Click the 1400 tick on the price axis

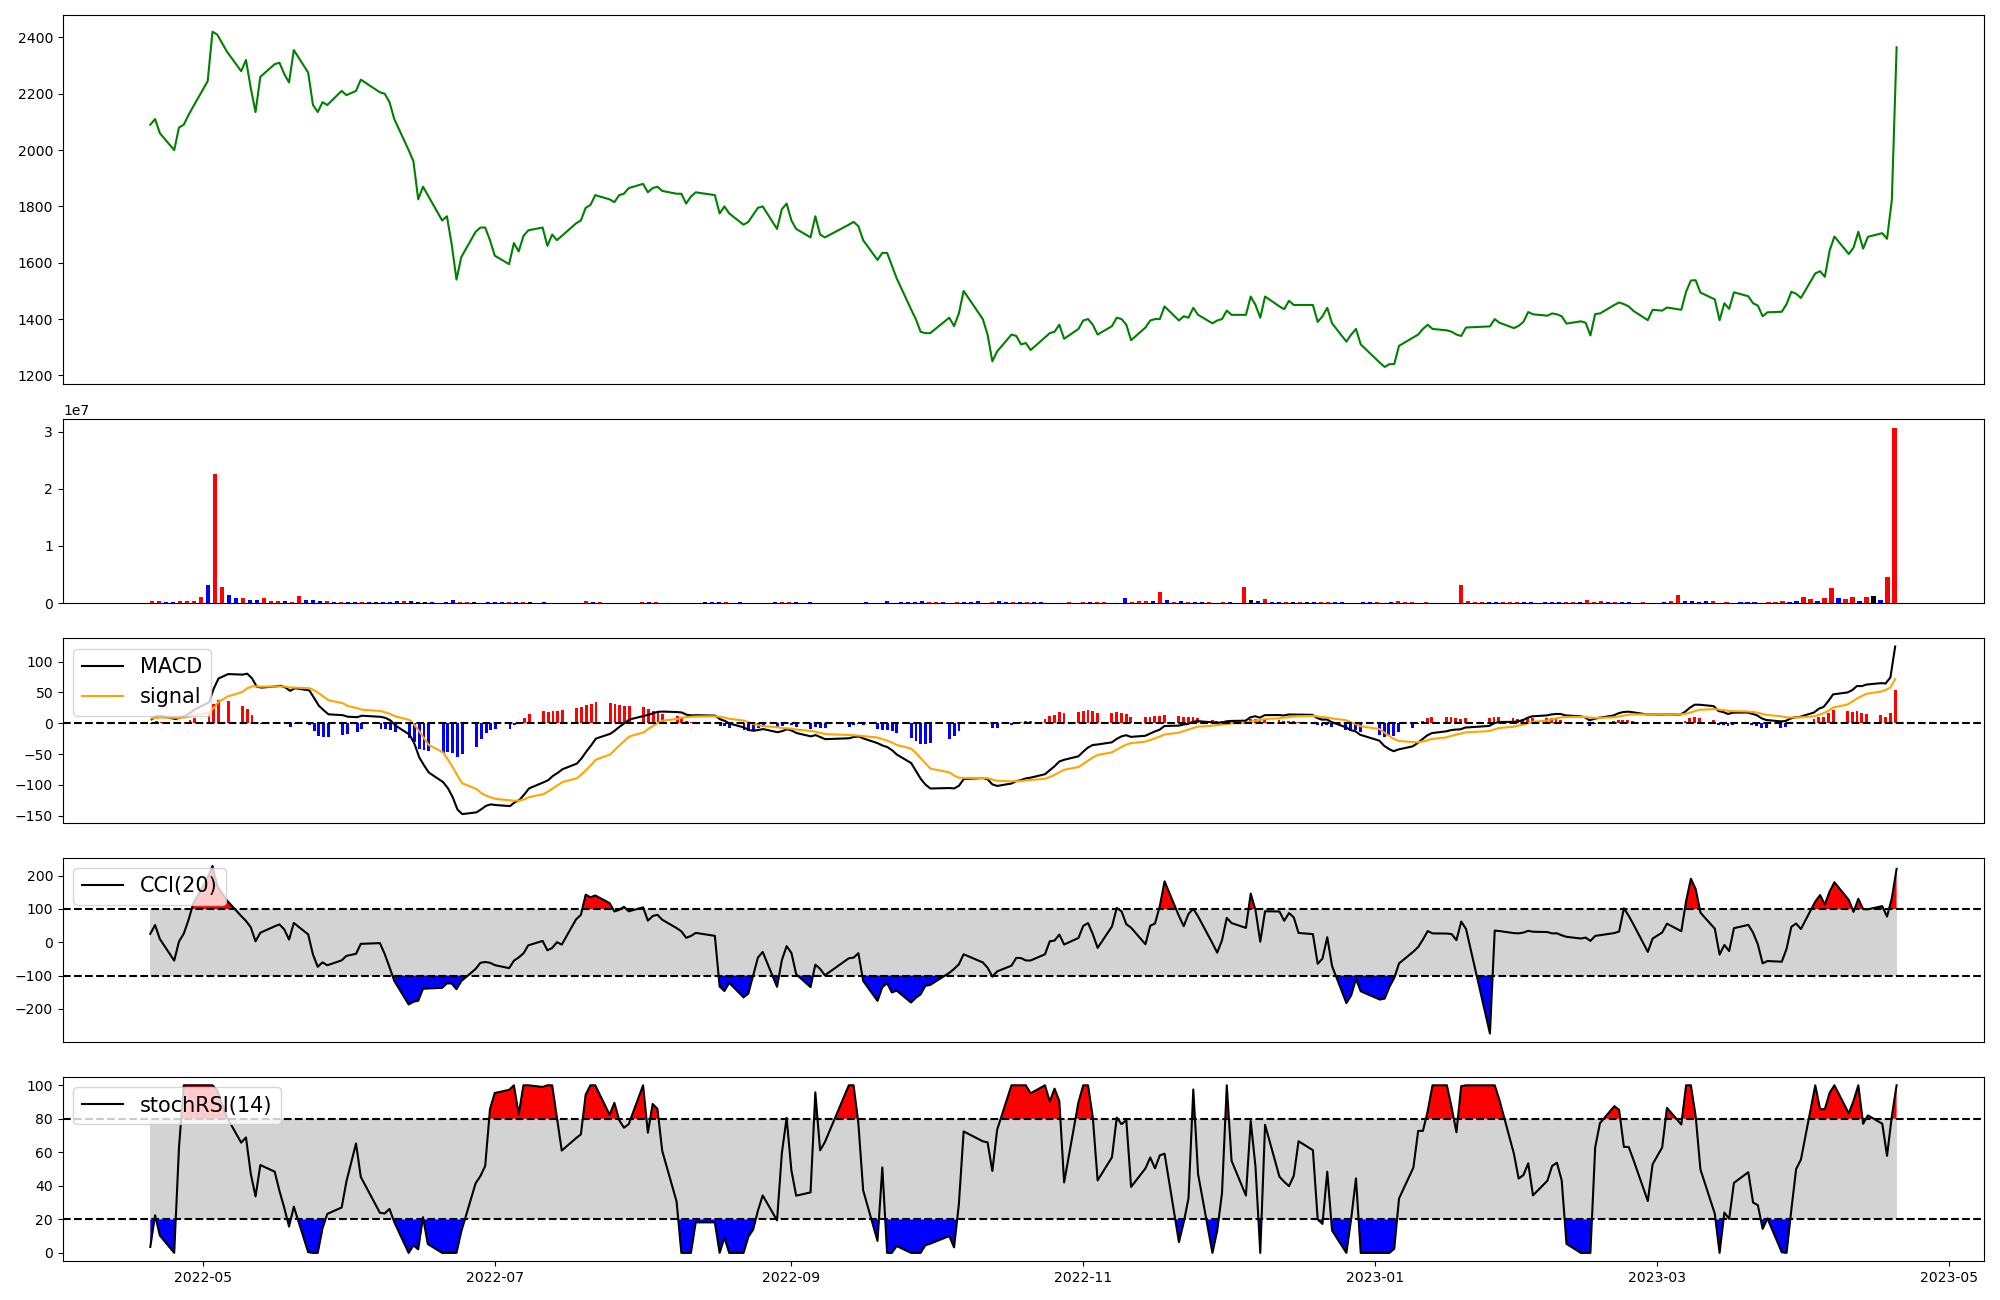tap(35, 320)
